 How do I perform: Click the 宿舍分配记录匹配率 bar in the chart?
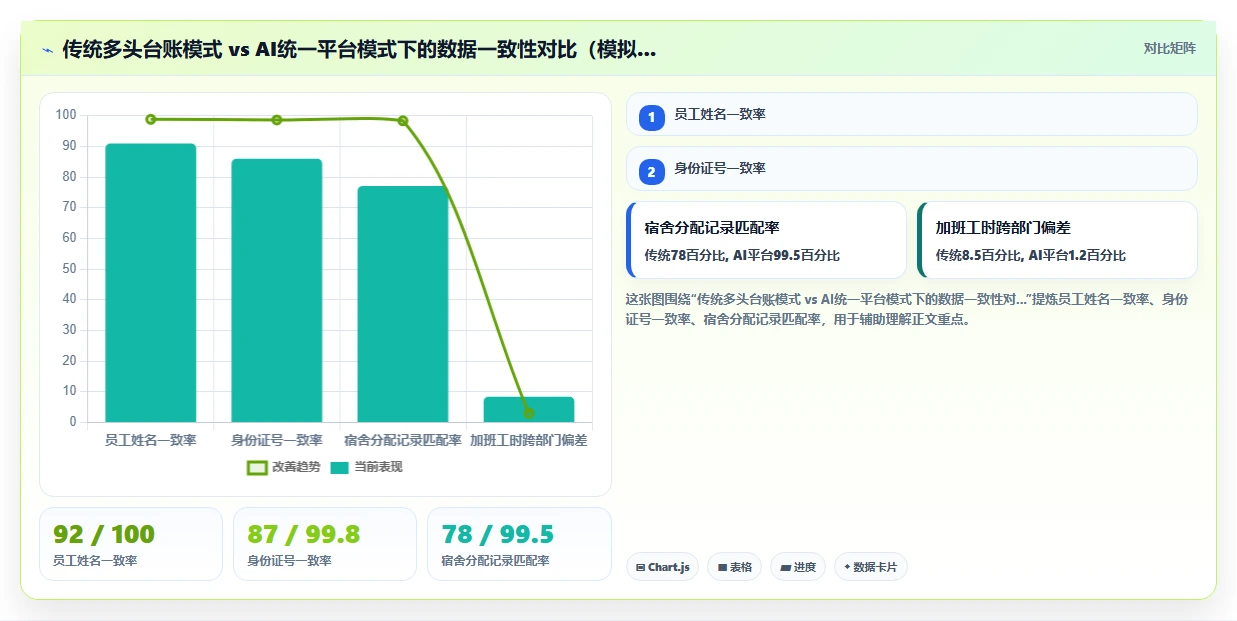pyautogui.click(x=403, y=304)
